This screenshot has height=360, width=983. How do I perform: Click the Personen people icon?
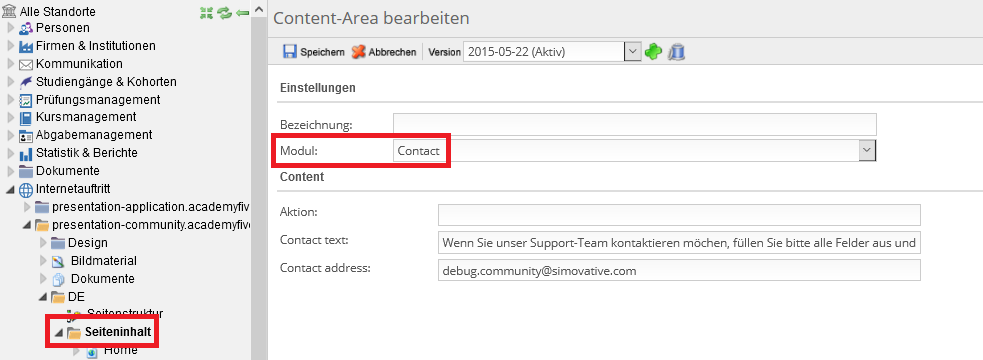pyautogui.click(x=26, y=28)
